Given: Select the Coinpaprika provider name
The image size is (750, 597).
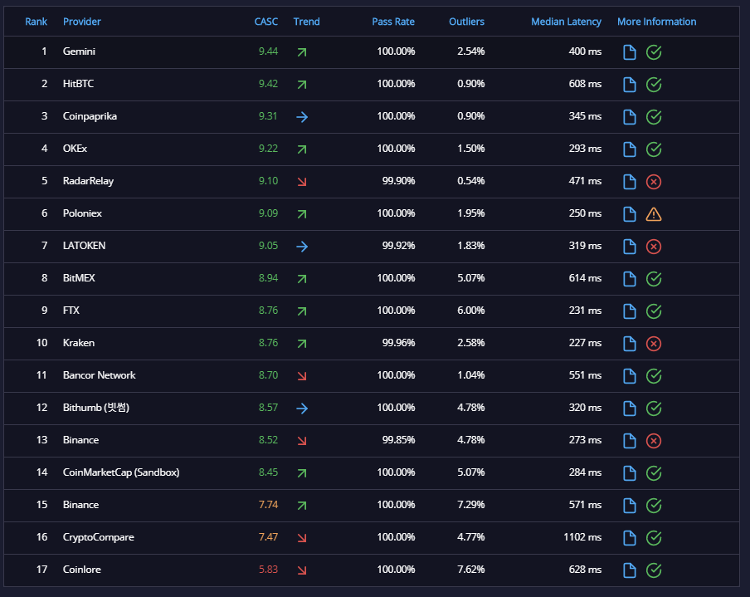Looking at the screenshot, I should click(x=90, y=116).
